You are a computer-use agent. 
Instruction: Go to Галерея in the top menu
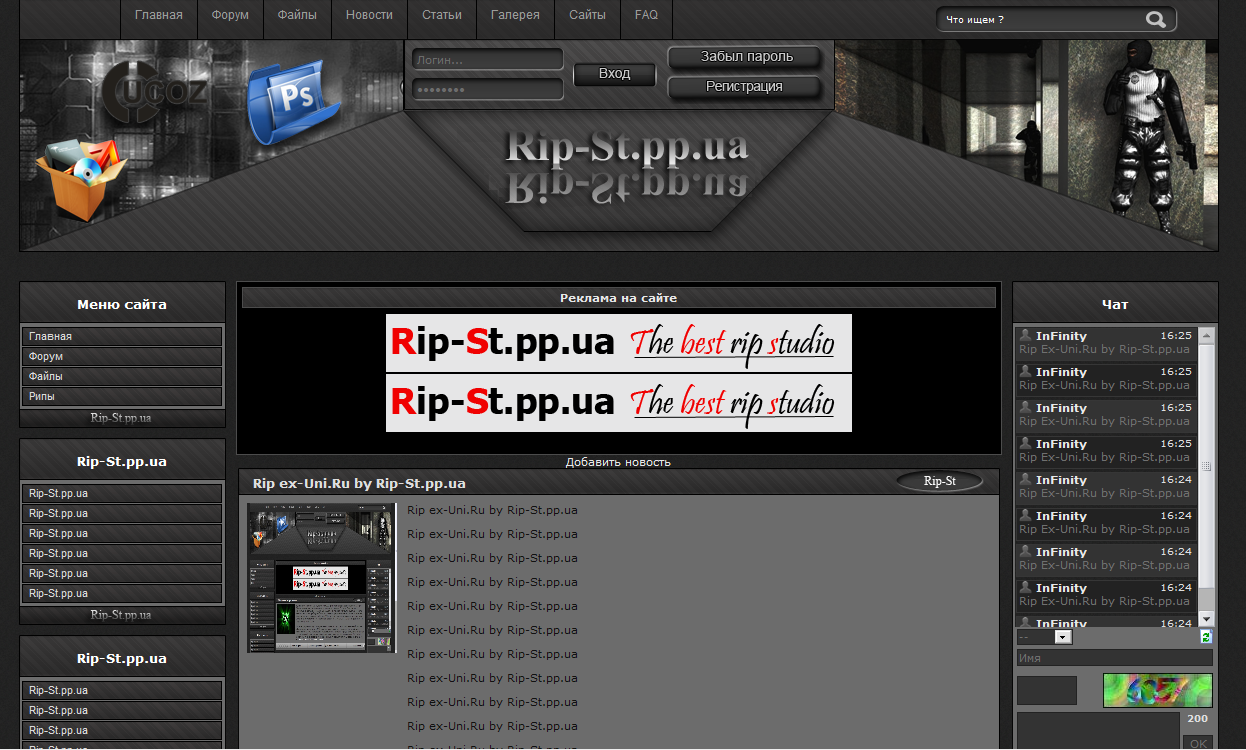click(x=515, y=16)
